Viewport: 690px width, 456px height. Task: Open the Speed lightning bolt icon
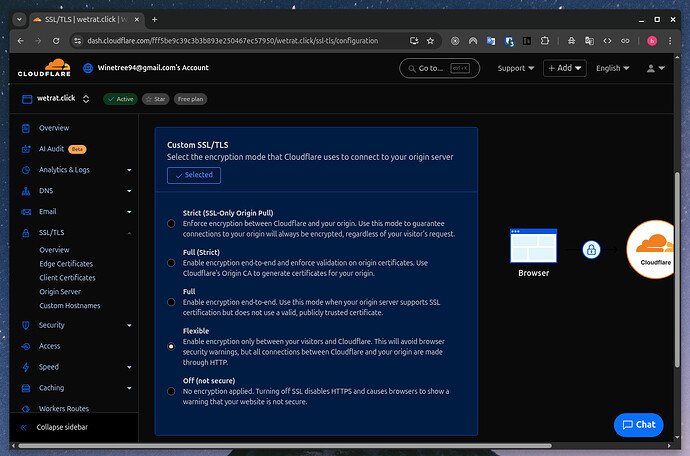click(26, 367)
